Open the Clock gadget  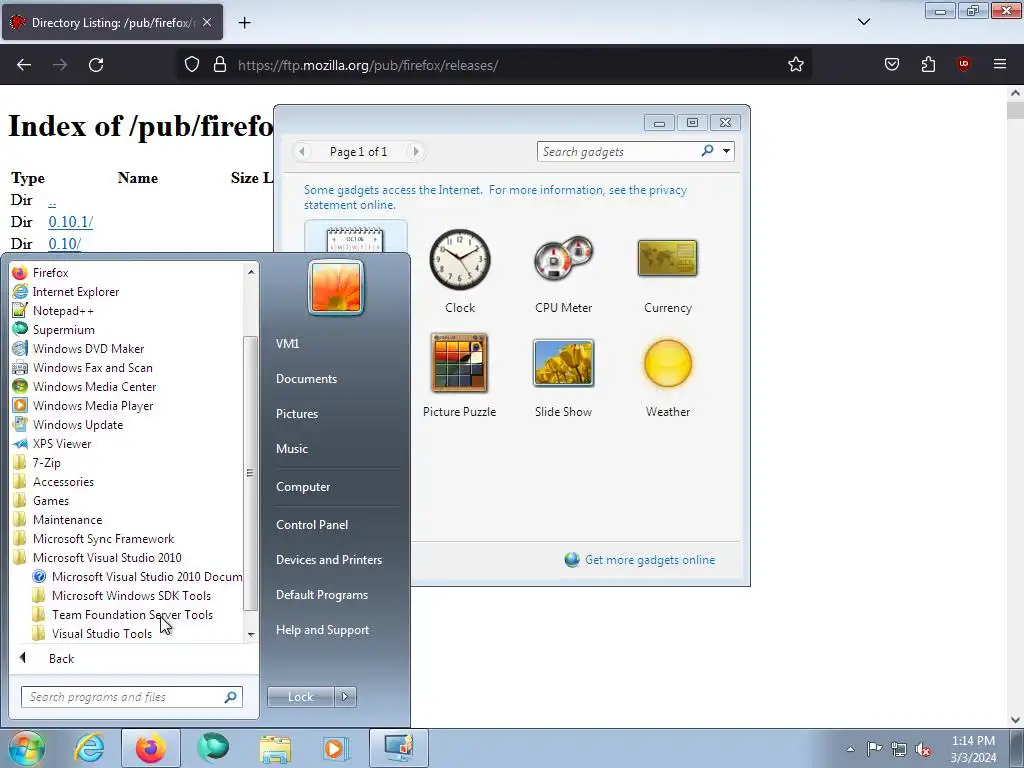point(460,271)
